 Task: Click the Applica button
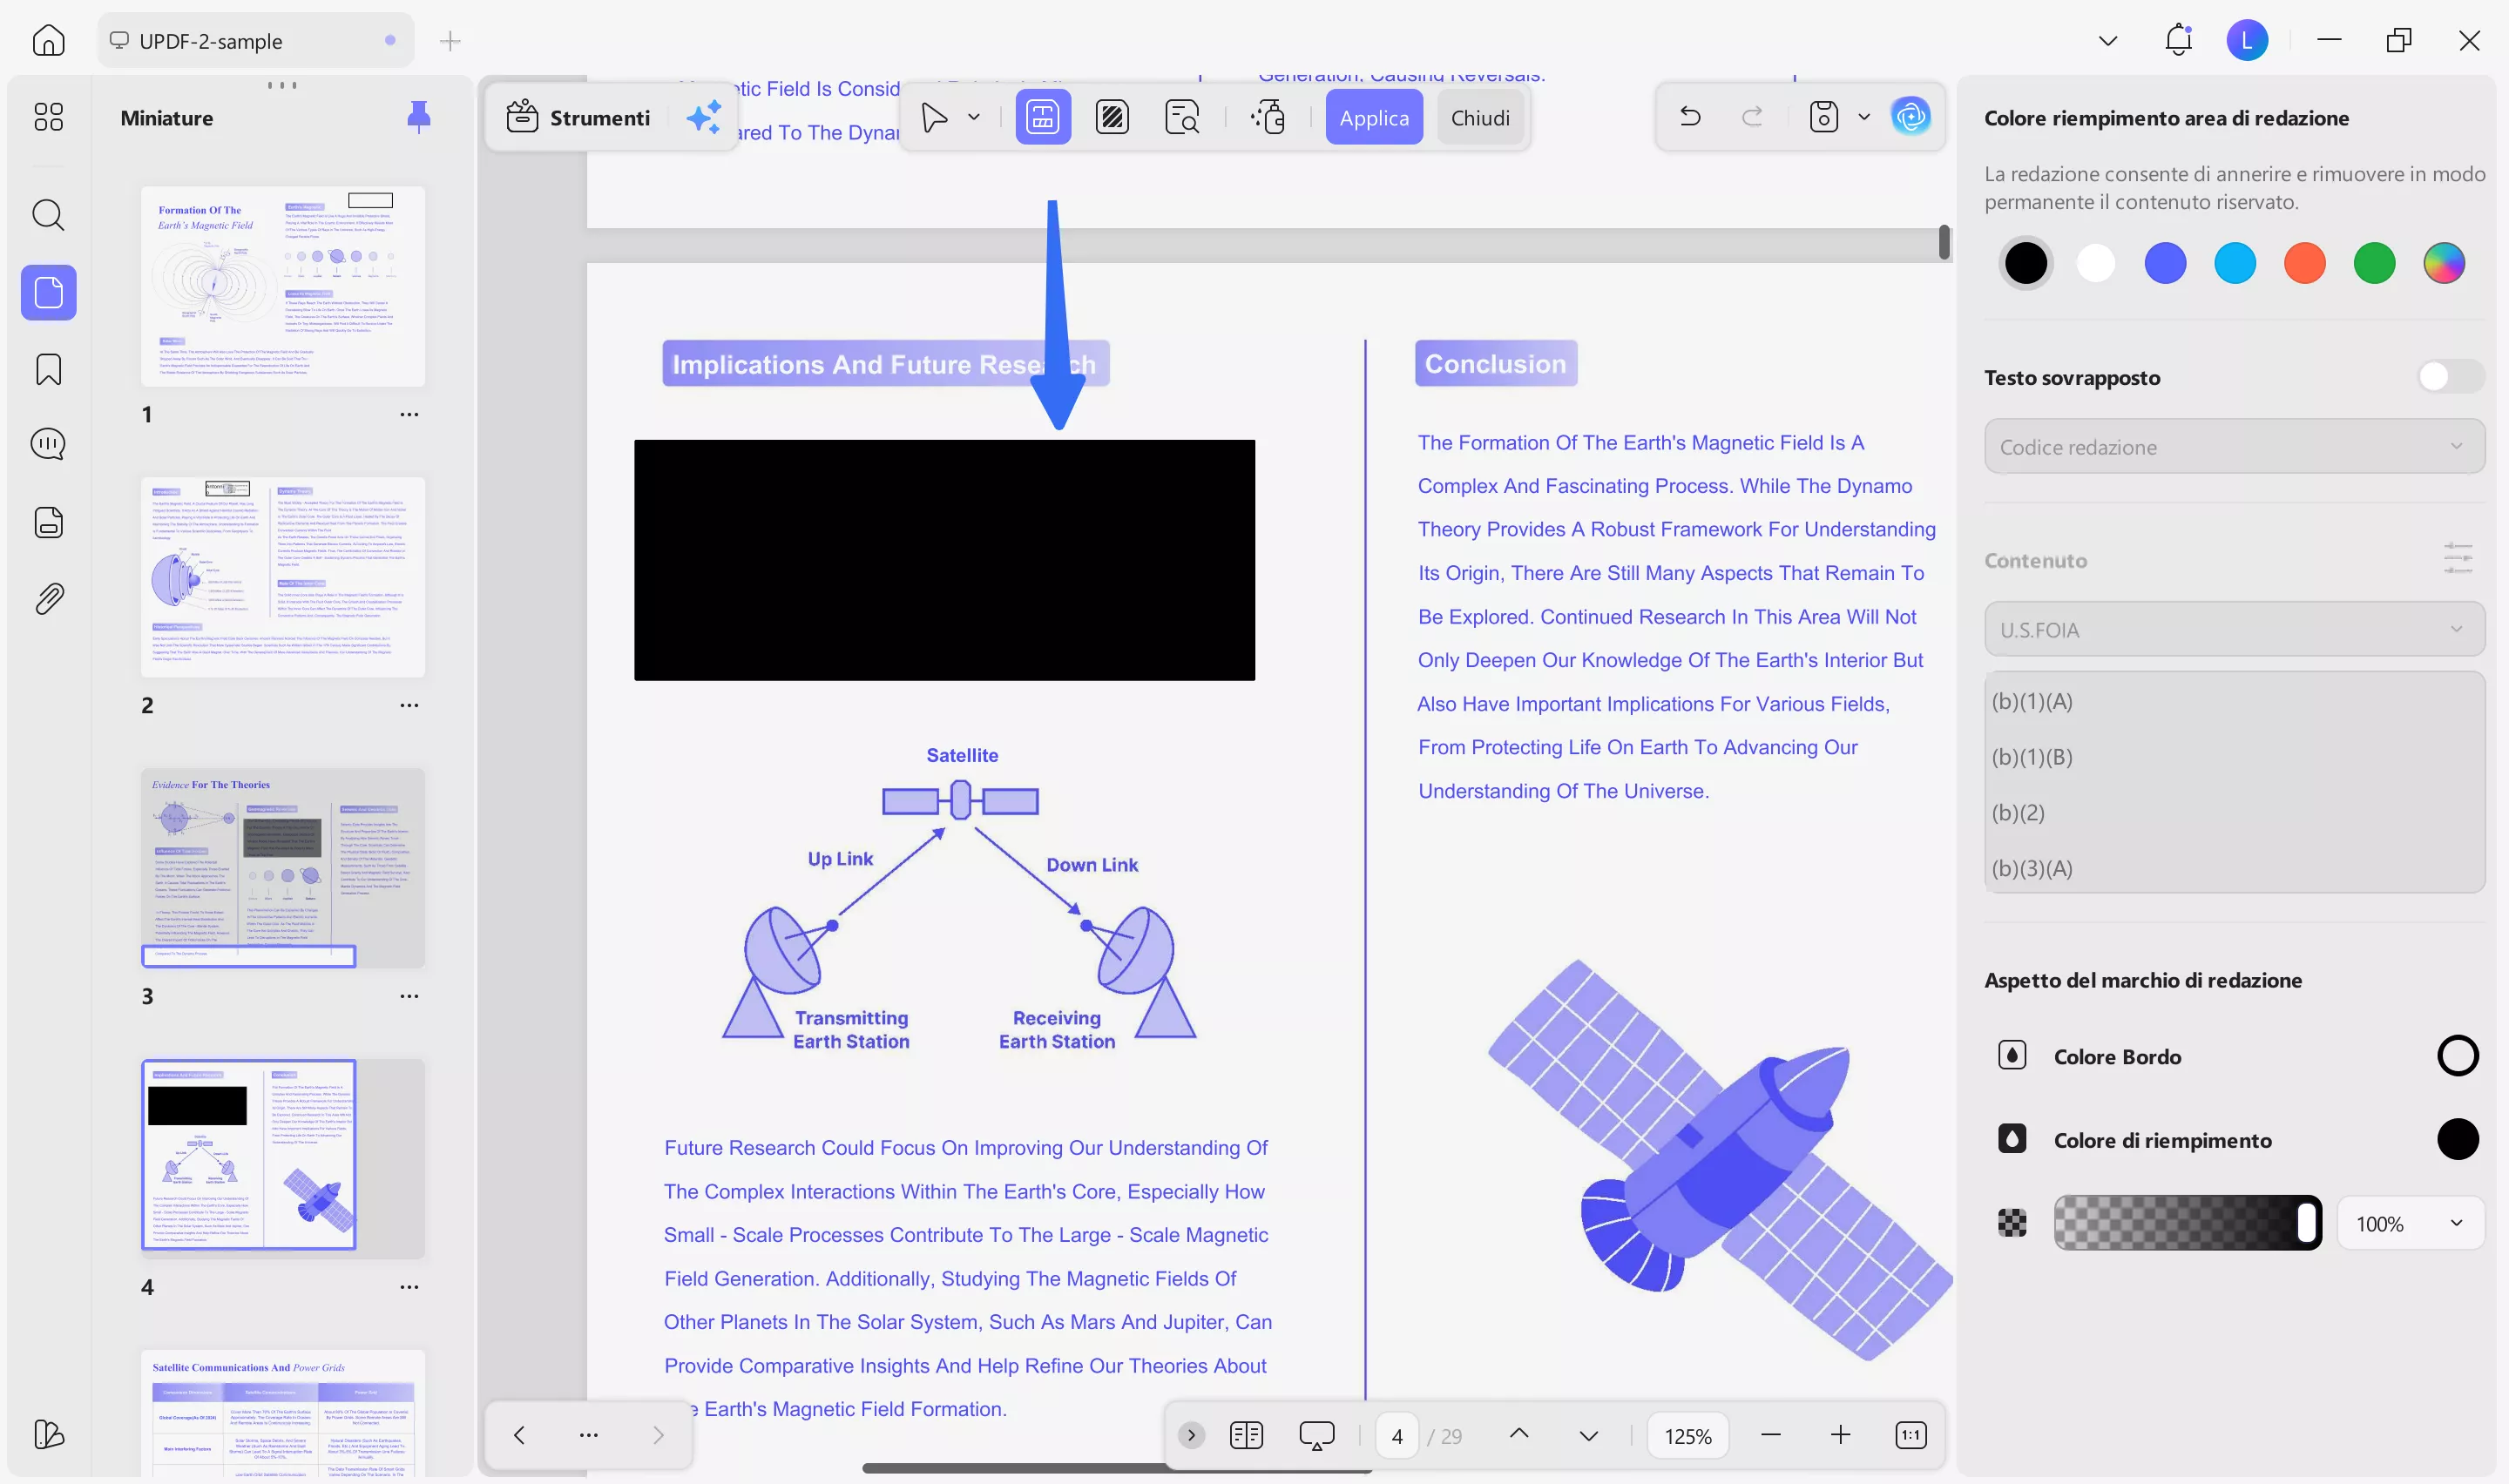coord(1373,118)
